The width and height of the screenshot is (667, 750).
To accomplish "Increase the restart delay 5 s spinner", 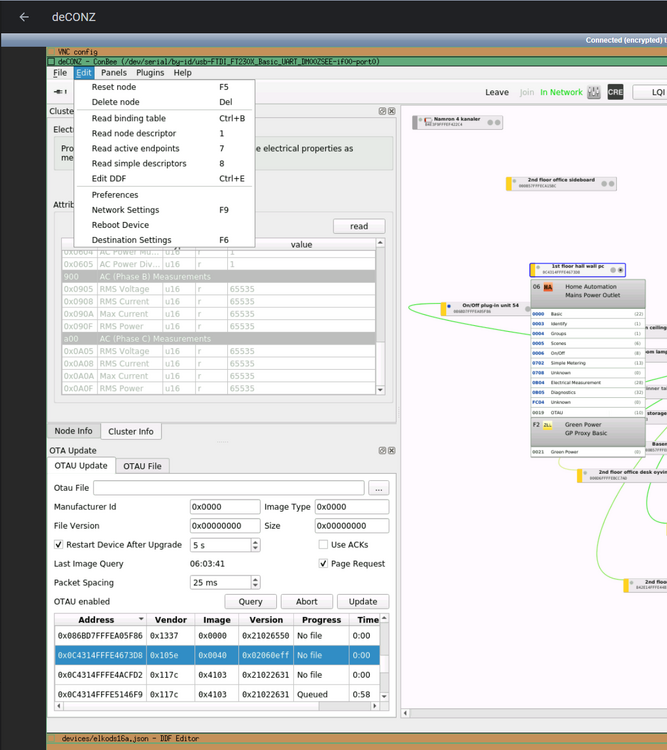I will coord(256,542).
